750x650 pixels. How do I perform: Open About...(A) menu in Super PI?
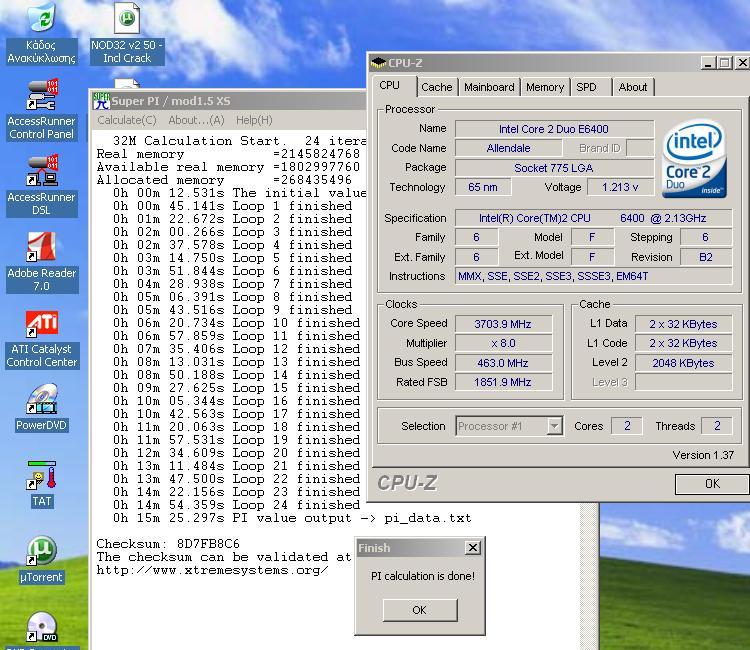196,120
